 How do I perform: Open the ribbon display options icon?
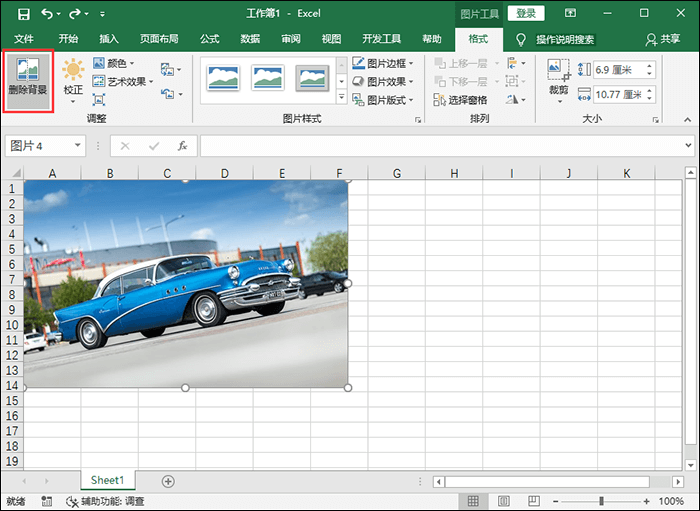570,13
